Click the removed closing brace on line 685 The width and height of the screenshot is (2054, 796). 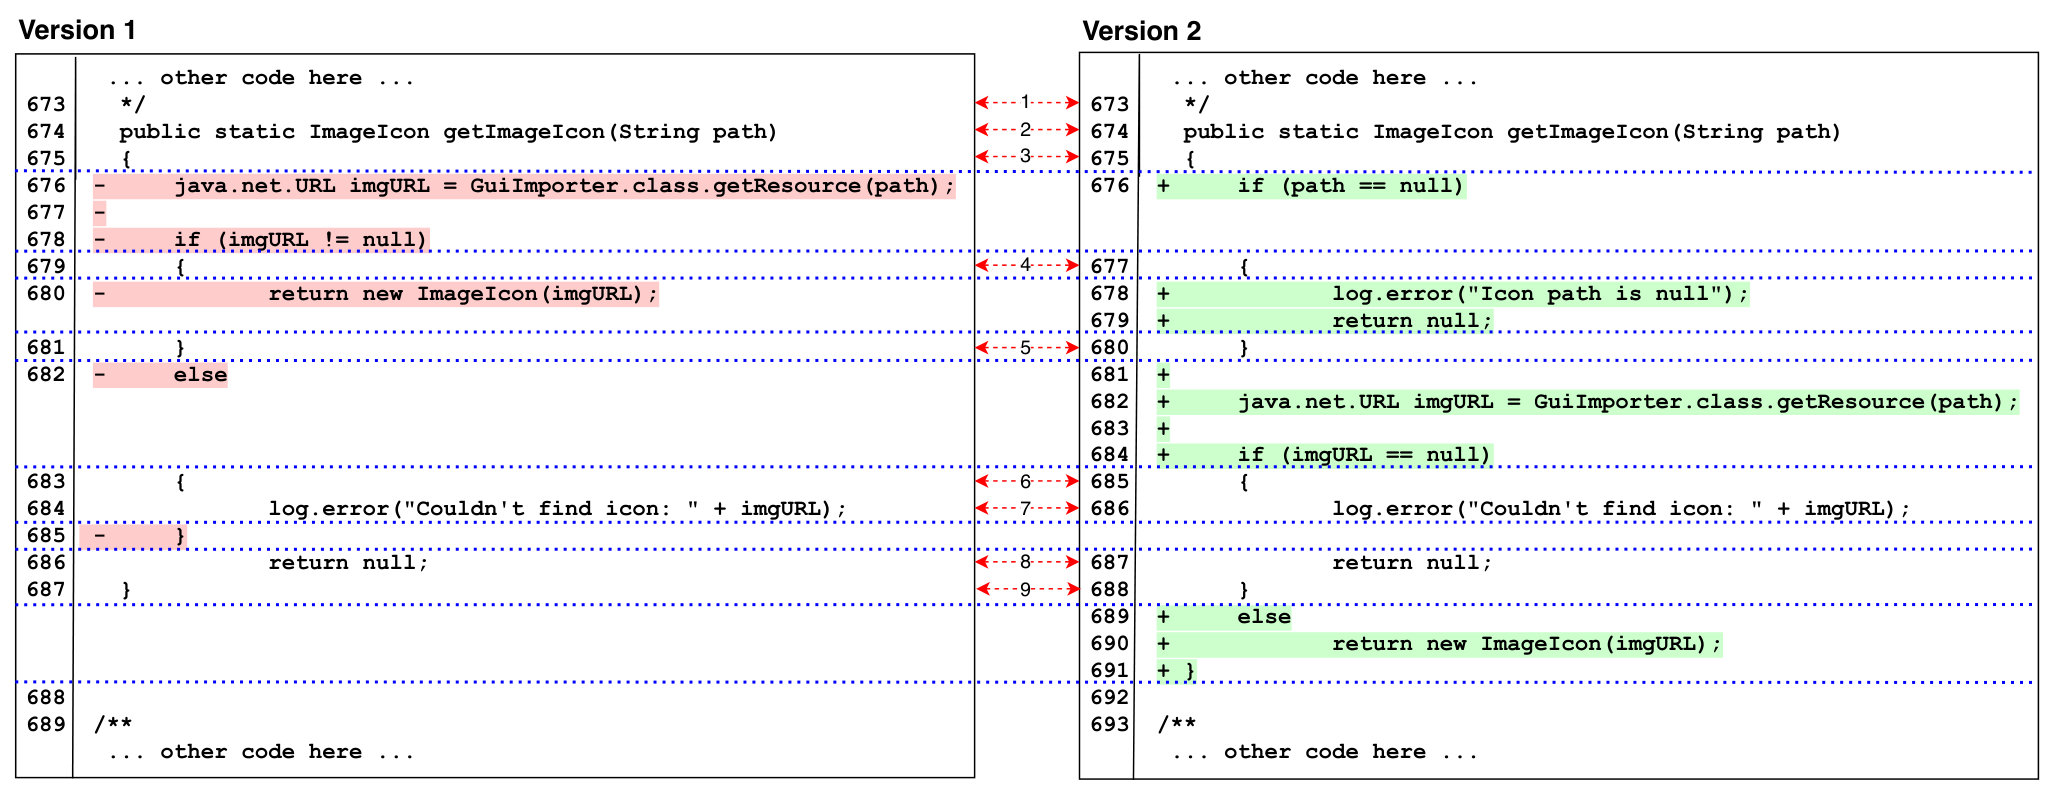click(133, 536)
